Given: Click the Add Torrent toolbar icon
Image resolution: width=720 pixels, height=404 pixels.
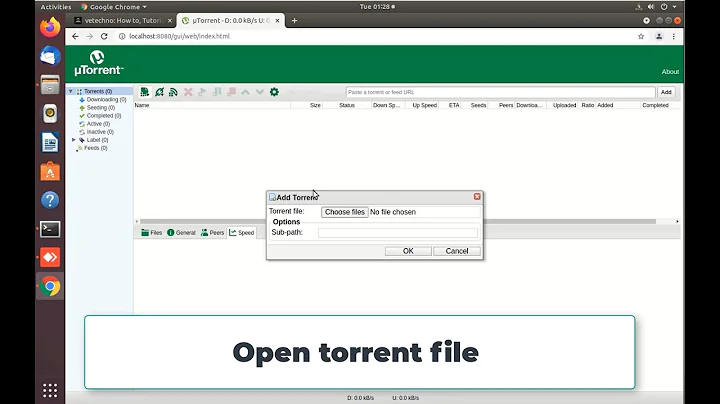Looking at the screenshot, I should click(x=145, y=92).
